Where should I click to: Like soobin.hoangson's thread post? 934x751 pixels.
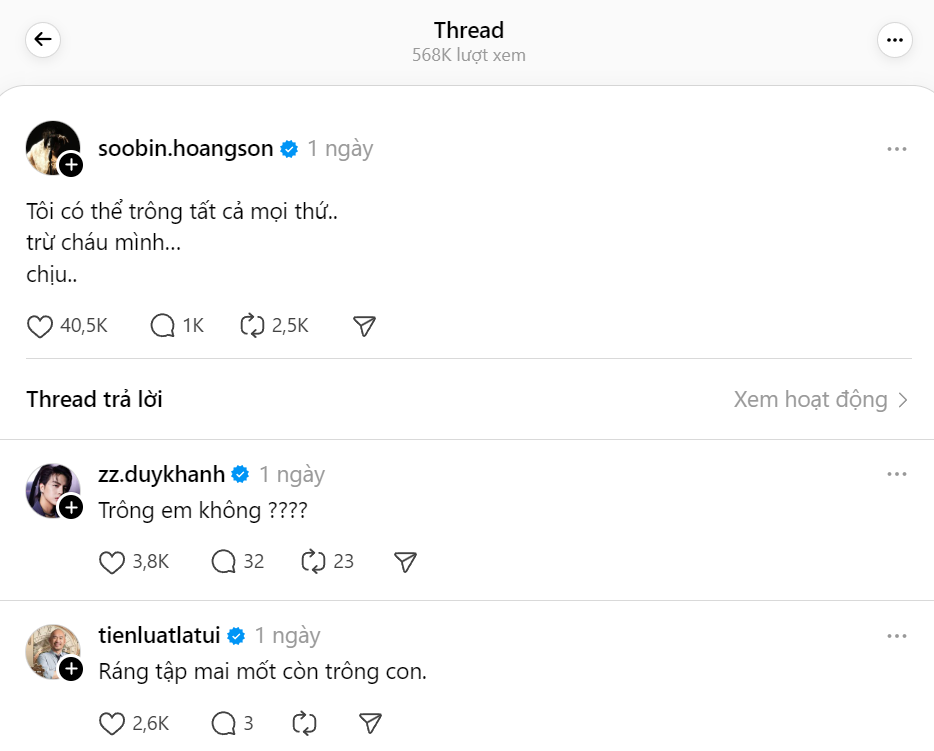tap(38, 325)
